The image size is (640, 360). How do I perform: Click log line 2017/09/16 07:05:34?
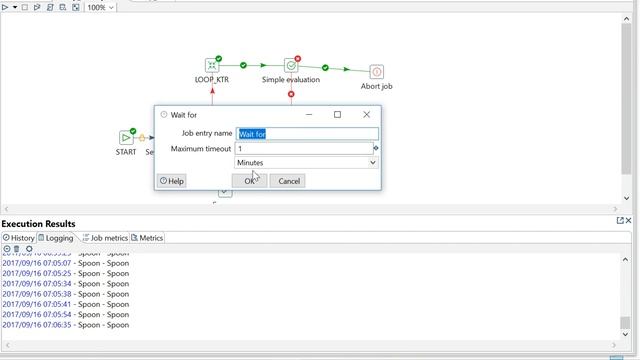coord(66,284)
